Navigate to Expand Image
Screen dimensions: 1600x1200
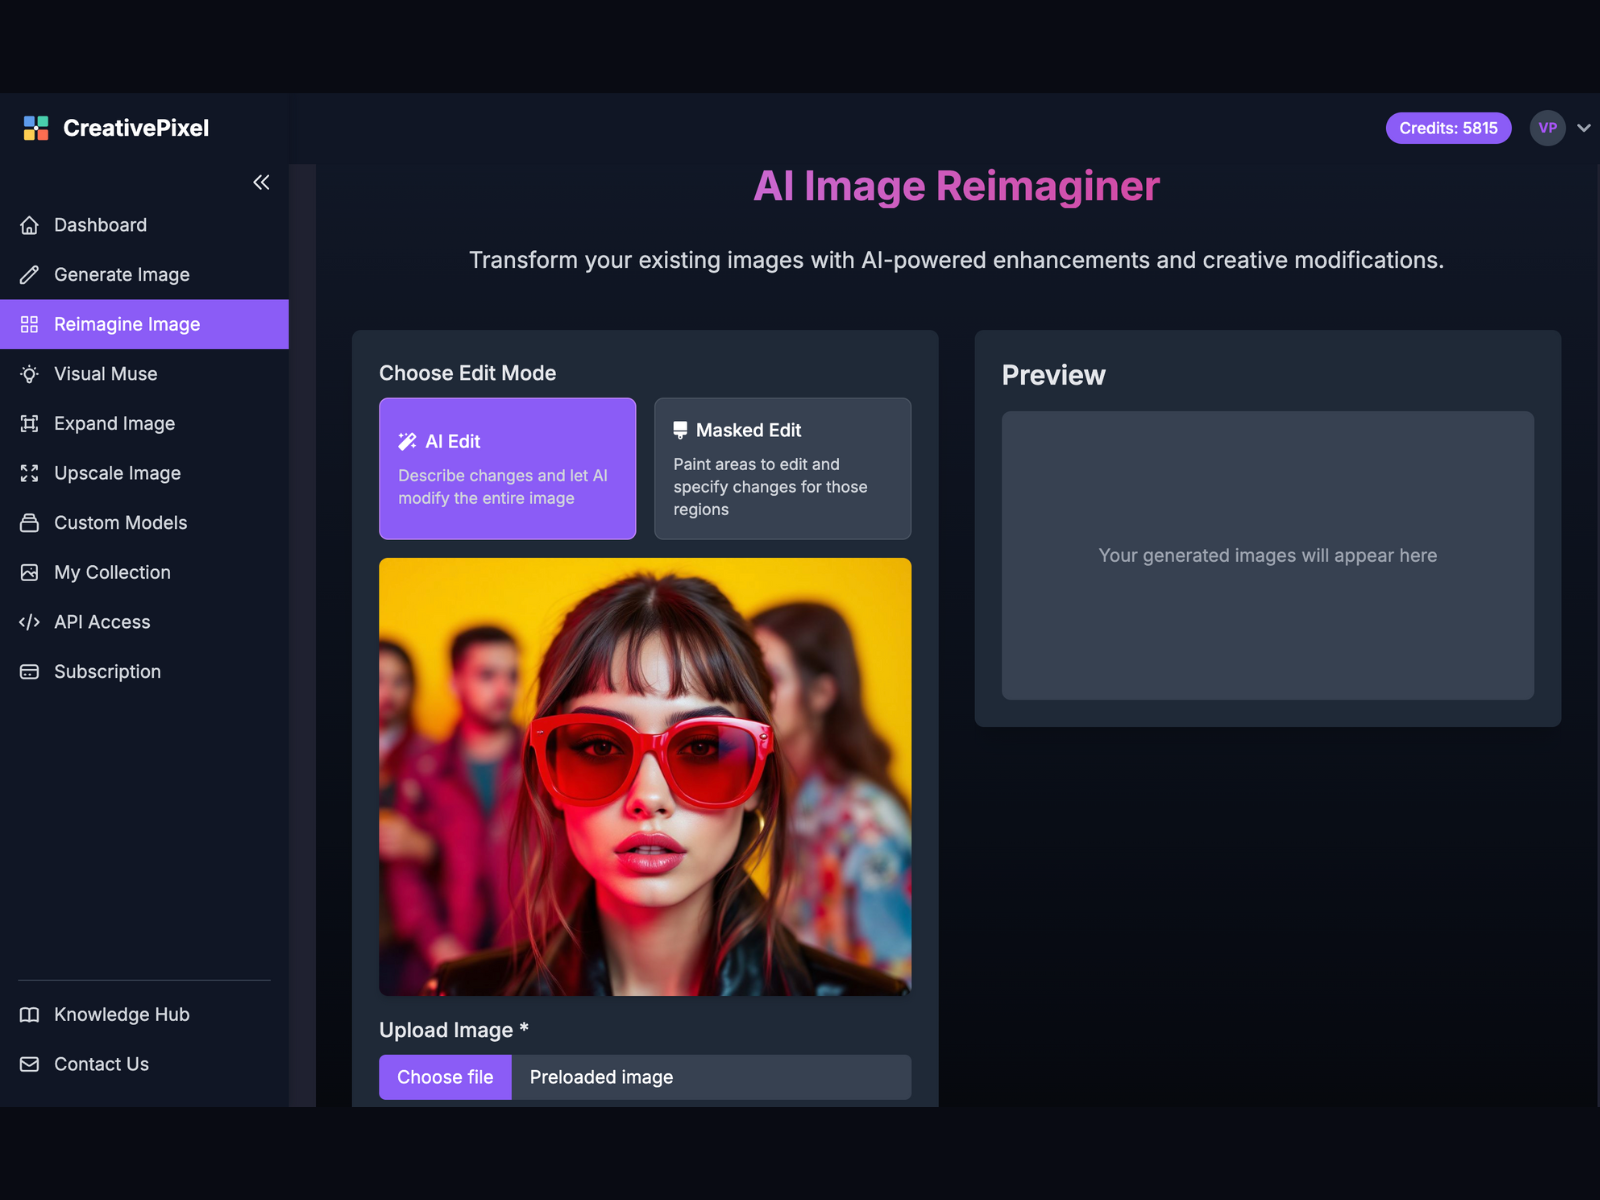pyautogui.click(x=144, y=424)
